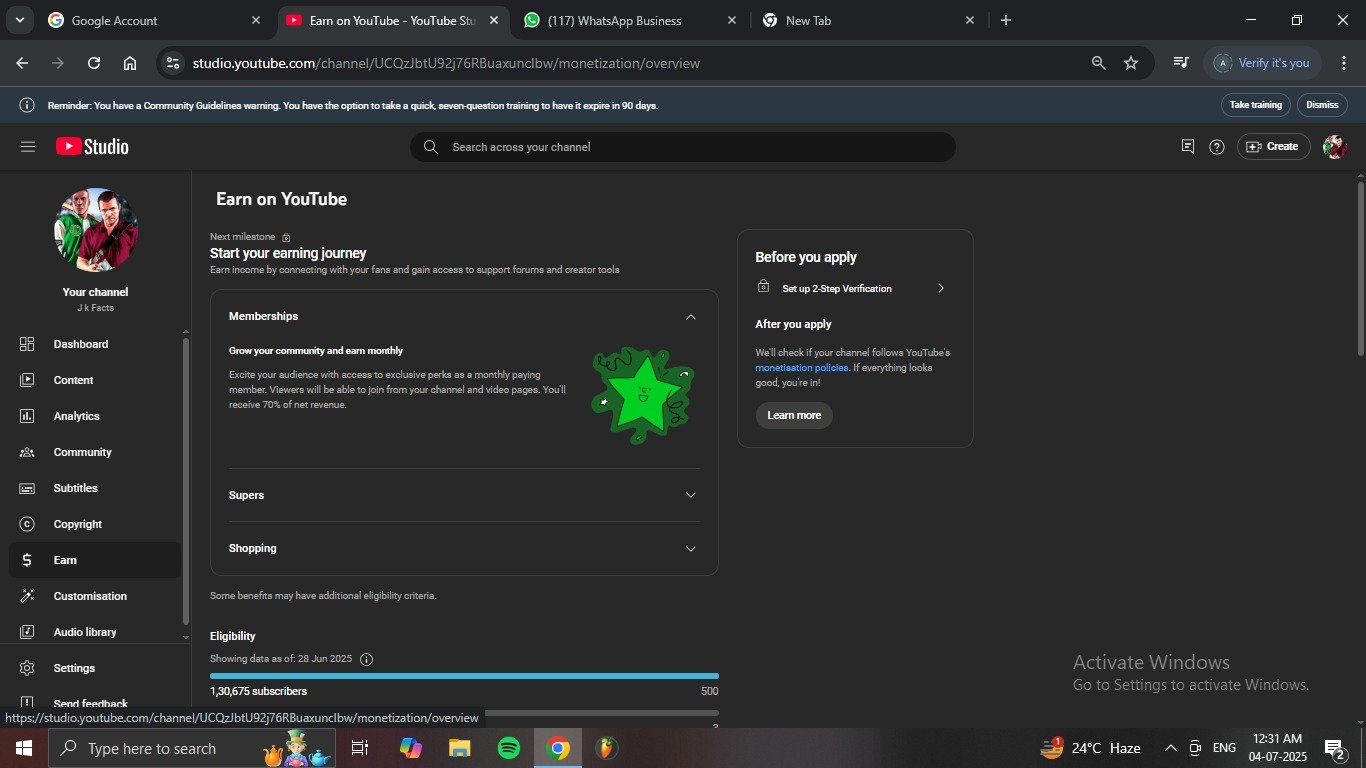Click the Verify it's you profile button
The width and height of the screenshot is (1366, 768).
(x=1263, y=63)
